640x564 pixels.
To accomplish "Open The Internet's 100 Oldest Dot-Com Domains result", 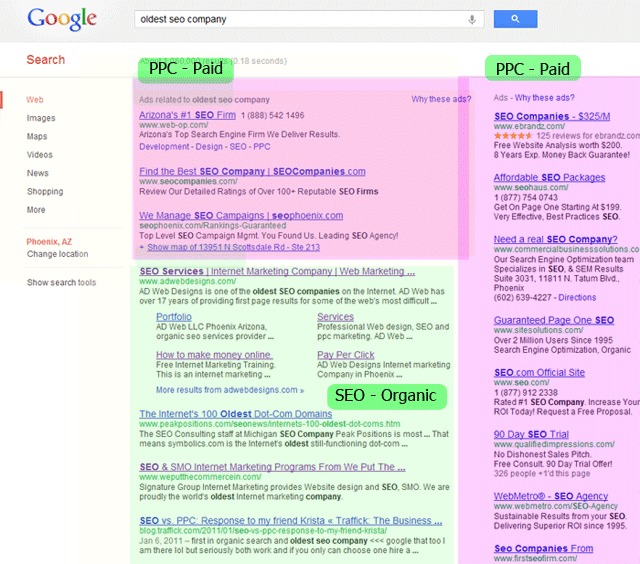I will click(x=236, y=414).
